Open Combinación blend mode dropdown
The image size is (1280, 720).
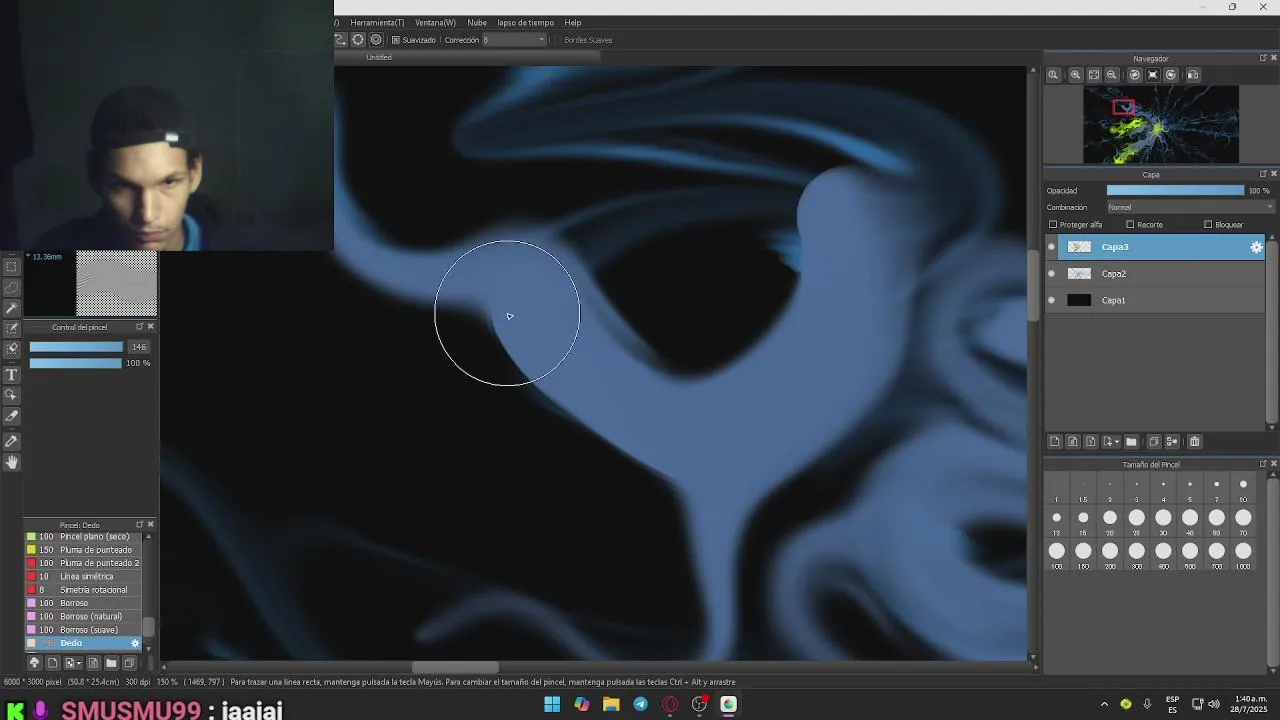1190,207
